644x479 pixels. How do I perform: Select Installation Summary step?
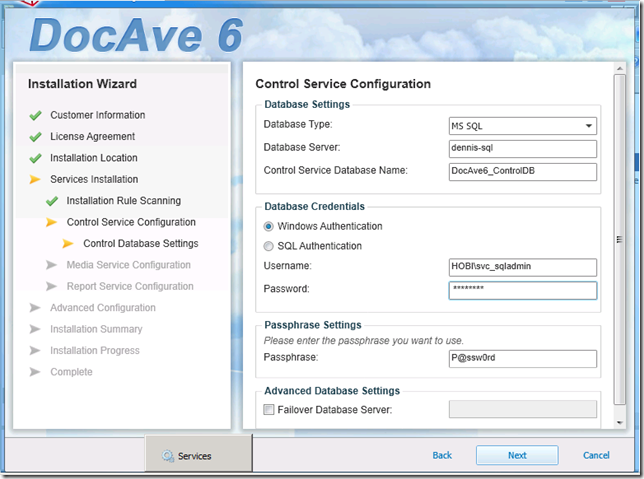[x=96, y=329]
